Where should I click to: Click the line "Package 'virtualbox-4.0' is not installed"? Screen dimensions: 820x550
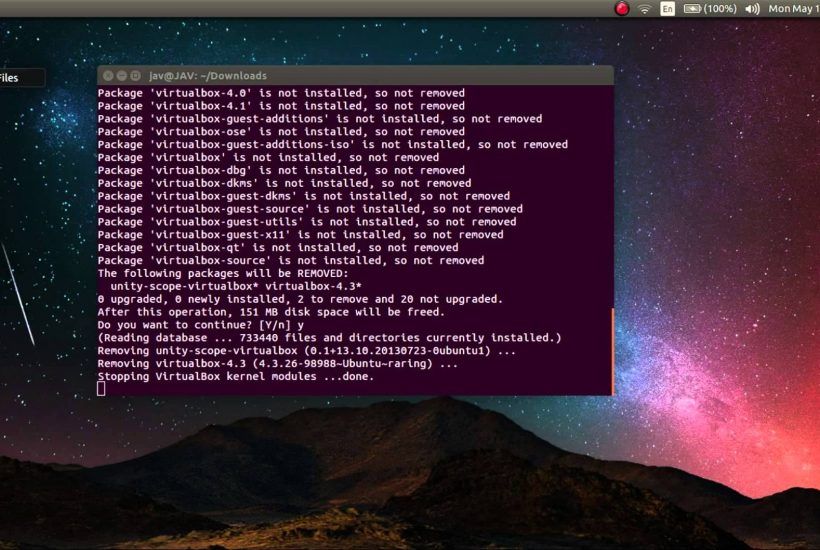(281, 93)
